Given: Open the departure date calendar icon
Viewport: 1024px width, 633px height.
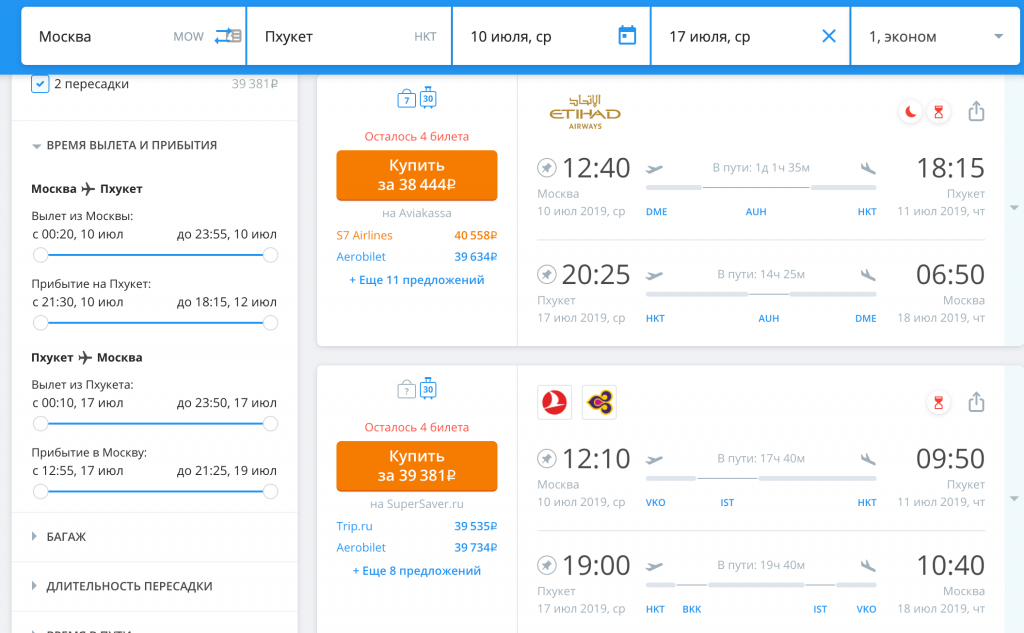Looking at the screenshot, I should tap(627, 36).
